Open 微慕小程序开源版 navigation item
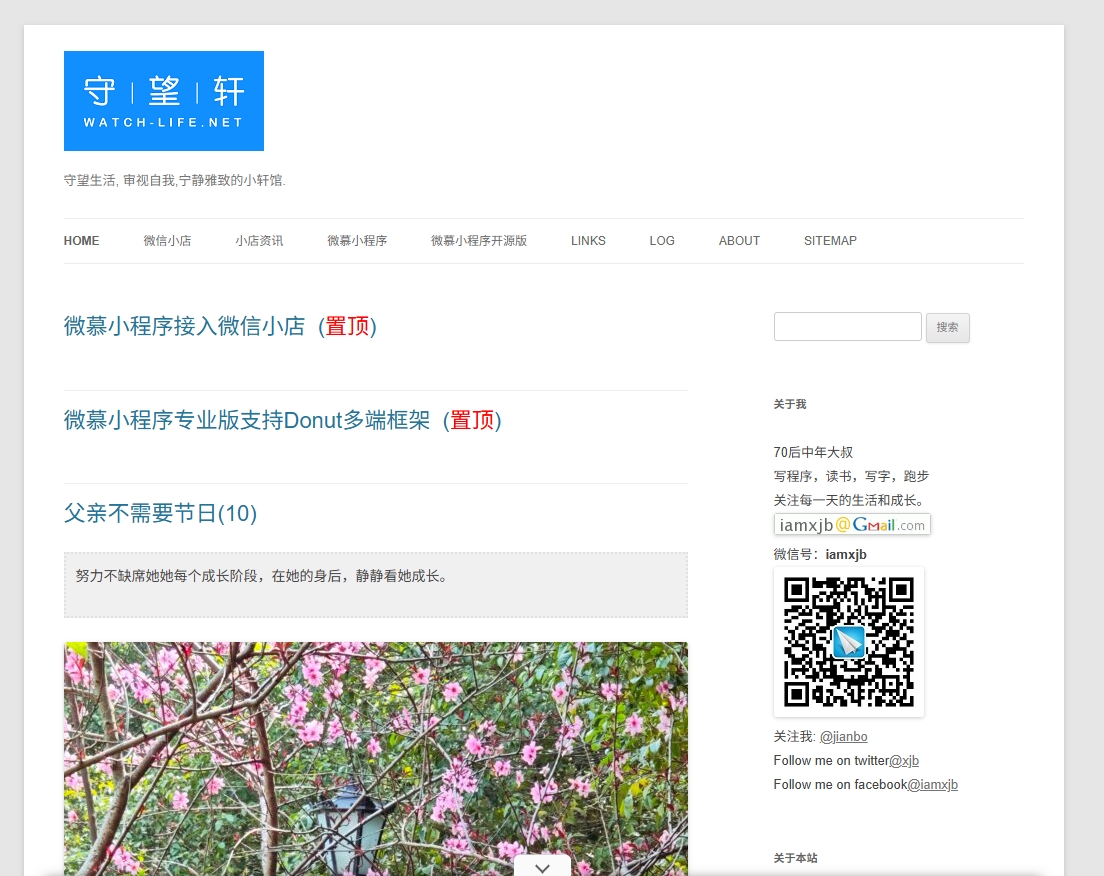This screenshot has height=876, width=1104. (479, 241)
